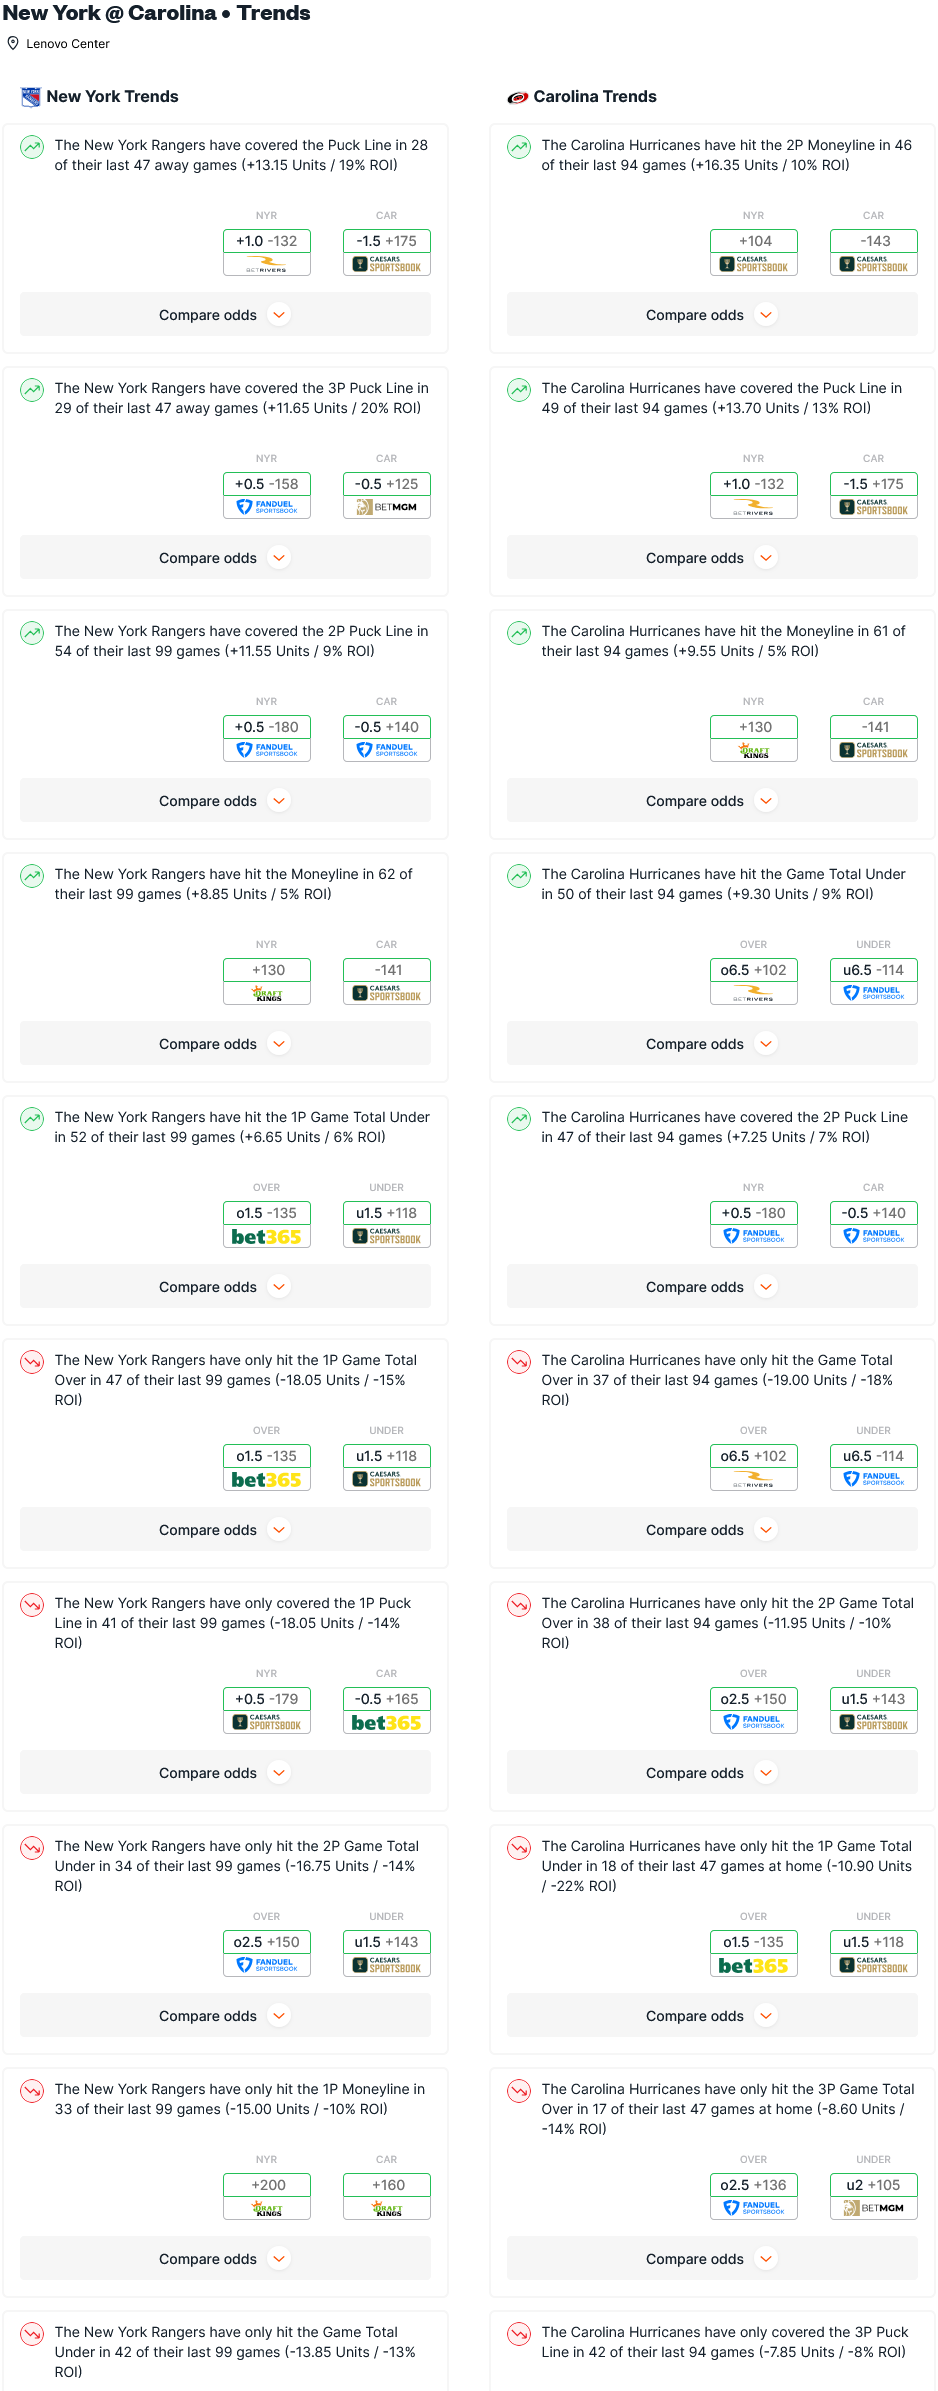This screenshot has height=2391, width=938.
Task: Click red downtrend icon for Rangers 1P Moneyline
Action: (x=32, y=2091)
